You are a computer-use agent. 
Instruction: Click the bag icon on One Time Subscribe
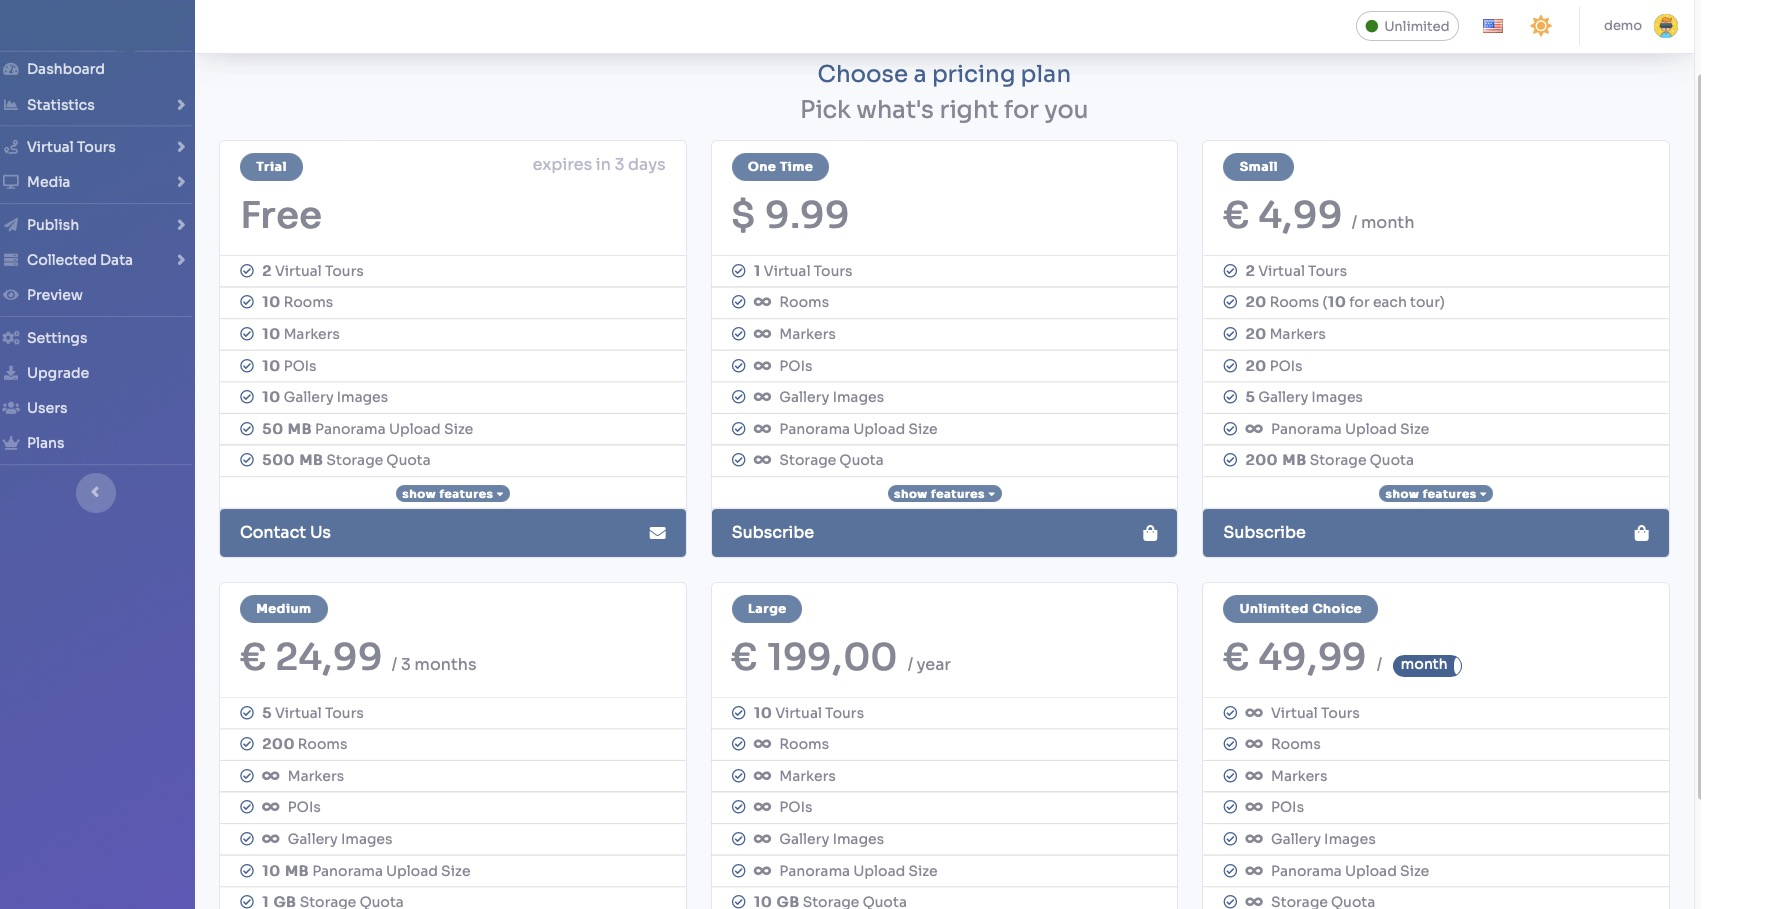[1150, 533]
